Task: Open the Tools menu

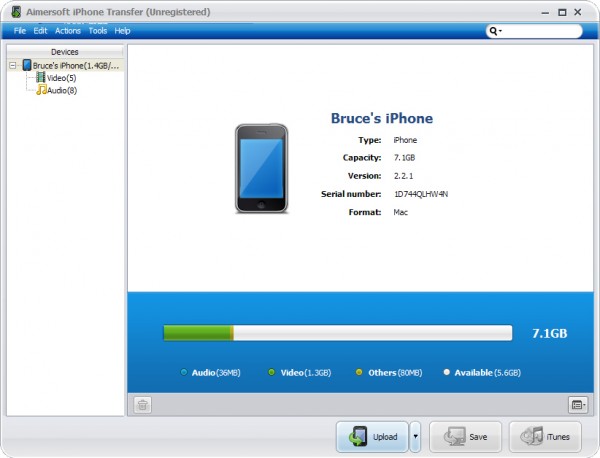Action: [x=98, y=31]
